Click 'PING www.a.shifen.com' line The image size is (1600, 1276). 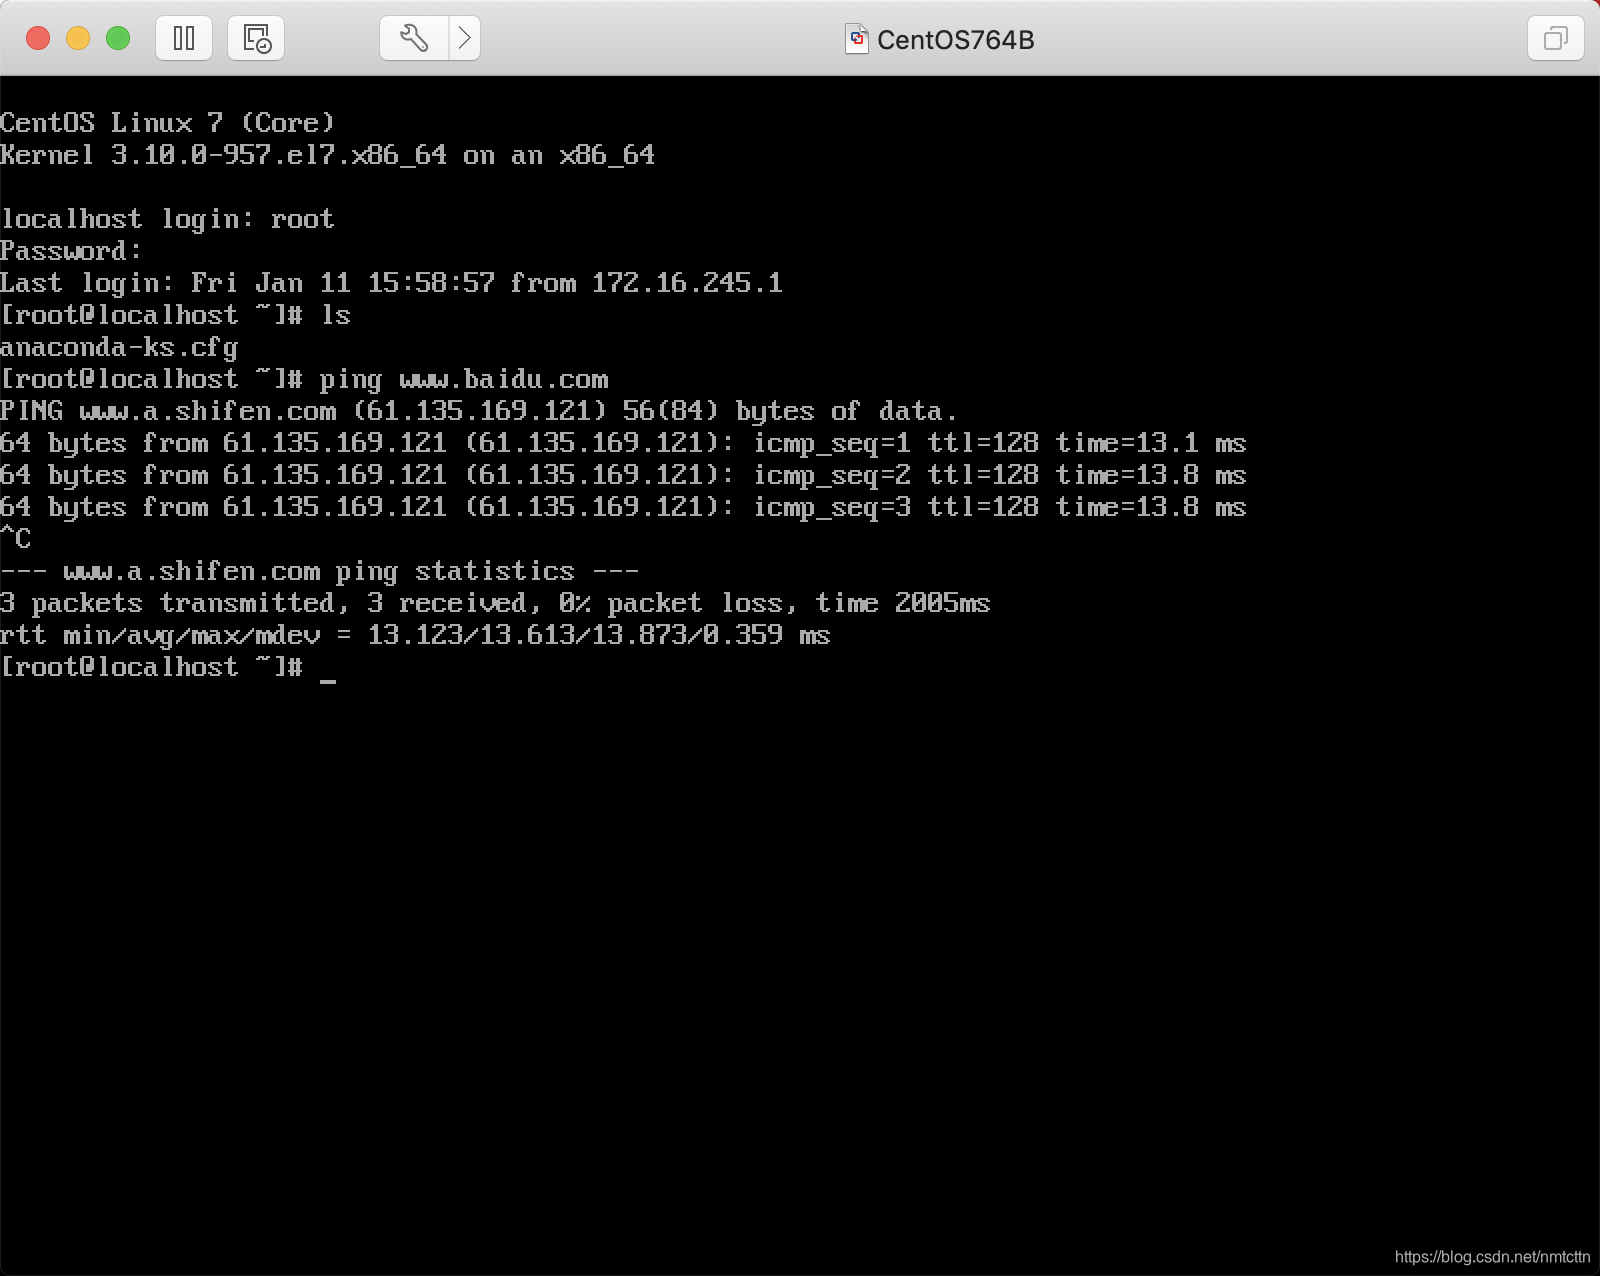tap(479, 411)
